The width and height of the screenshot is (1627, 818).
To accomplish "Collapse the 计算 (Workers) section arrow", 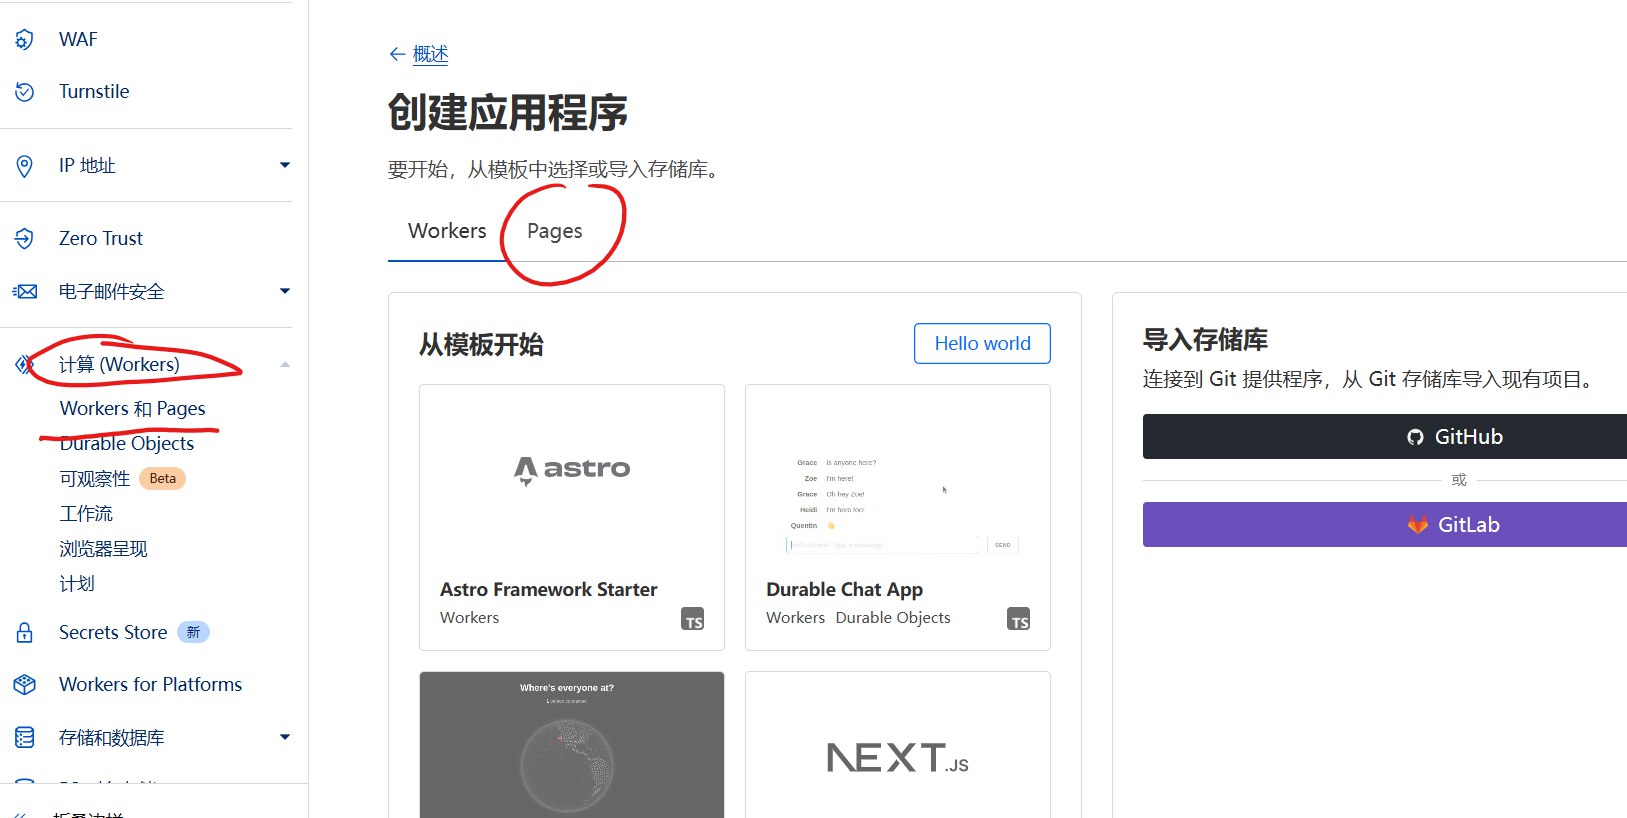I will [x=285, y=365].
